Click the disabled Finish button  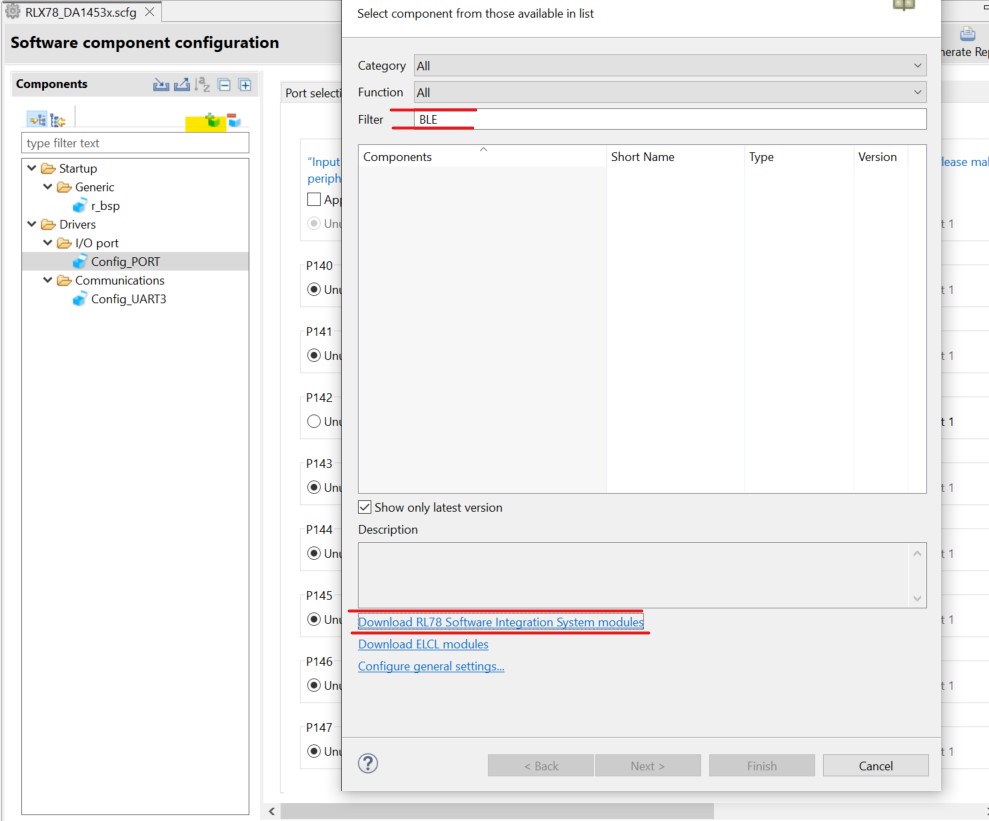click(x=761, y=766)
